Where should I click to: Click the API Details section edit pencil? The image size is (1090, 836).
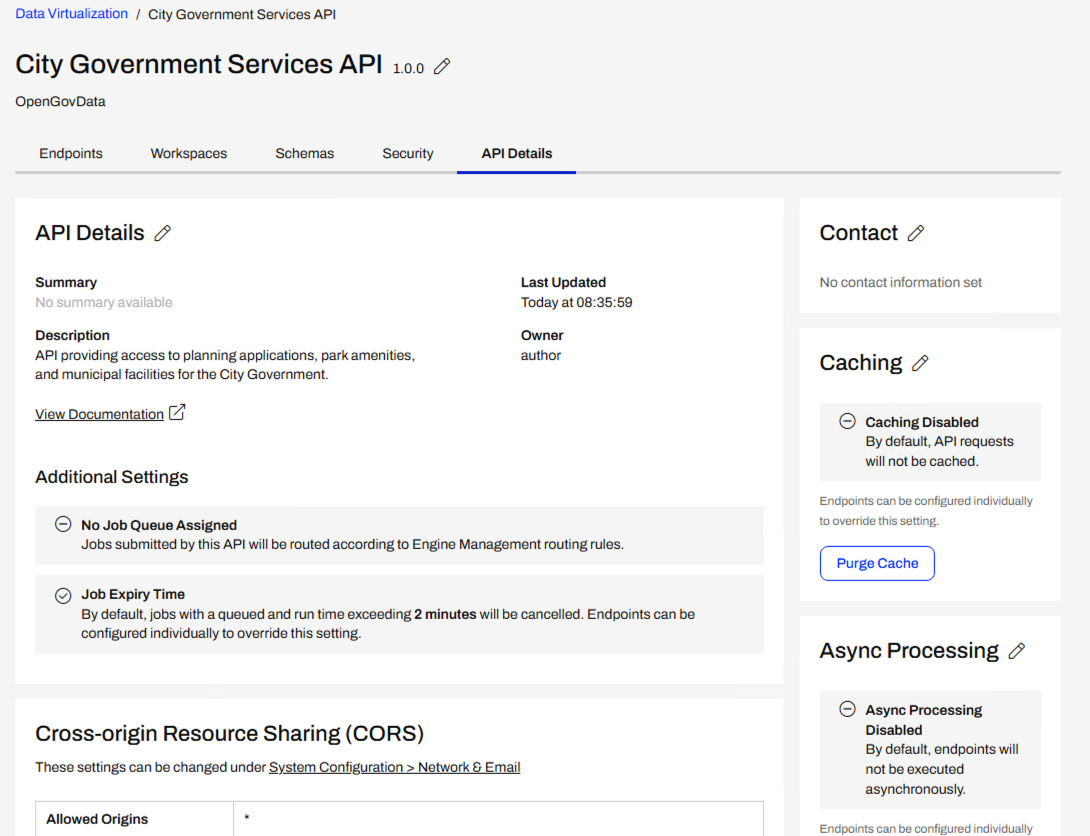pos(163,233)
